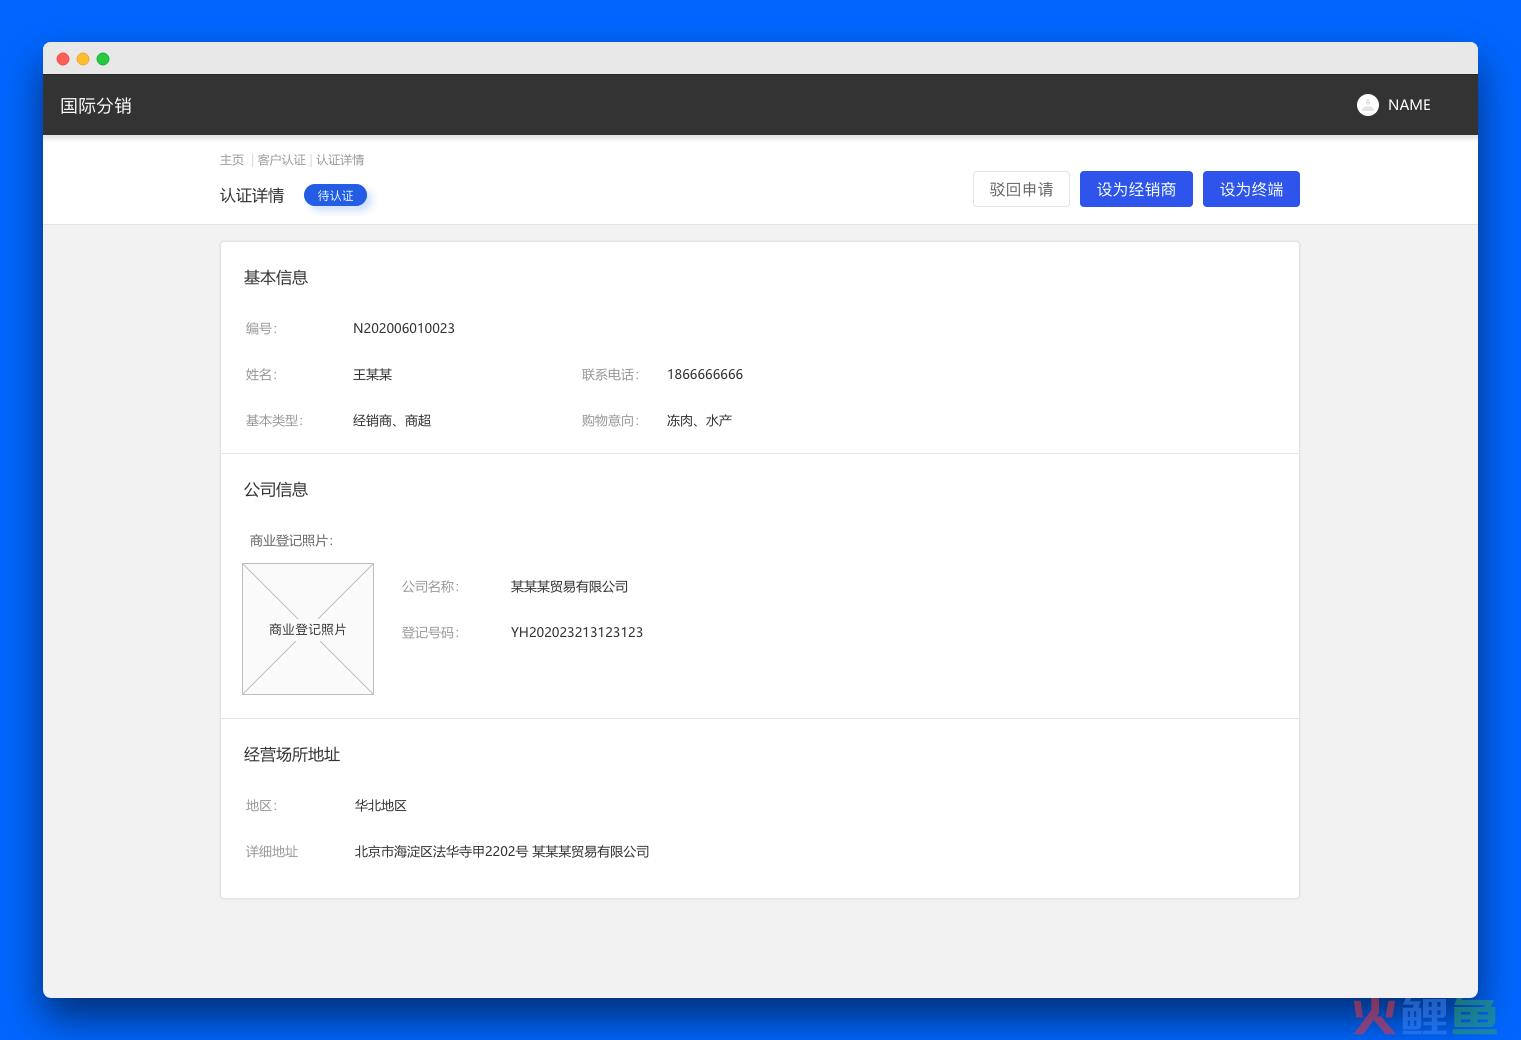Click the 登记号码 field label
Image resolution: width=1521 pixels, height=1040 pixels.
click(x=430, y=633)
